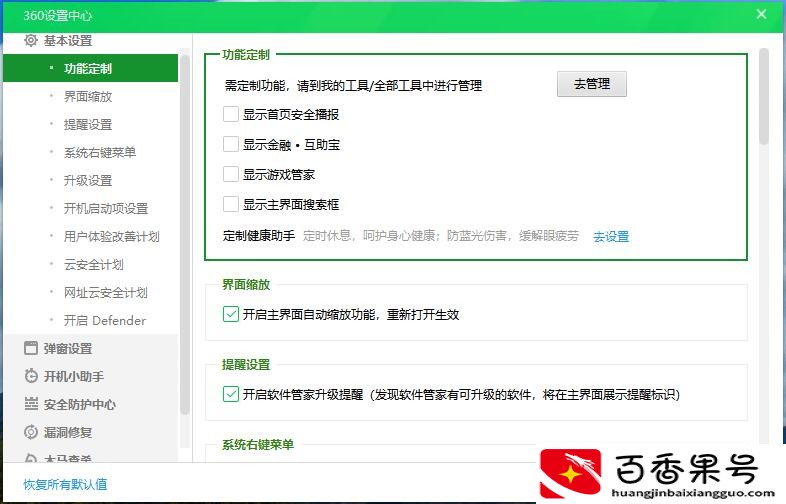Image resolution: width=786 pixels, height=504 pixels.
Task: Select 云安全计划 in the sidebar
Action: [94, 264]
